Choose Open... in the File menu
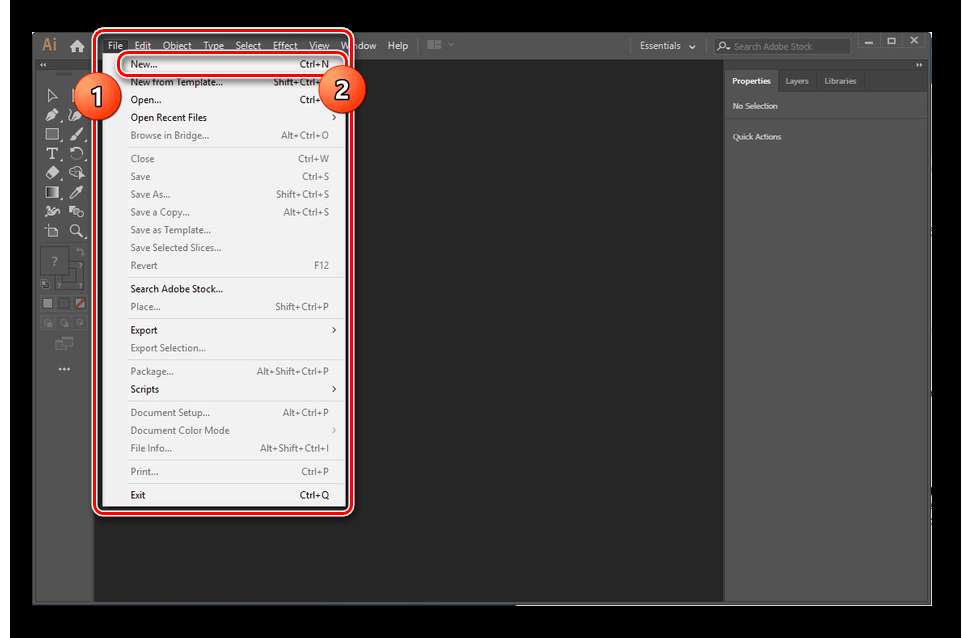 pyautogui.click(x=224, y=100)
